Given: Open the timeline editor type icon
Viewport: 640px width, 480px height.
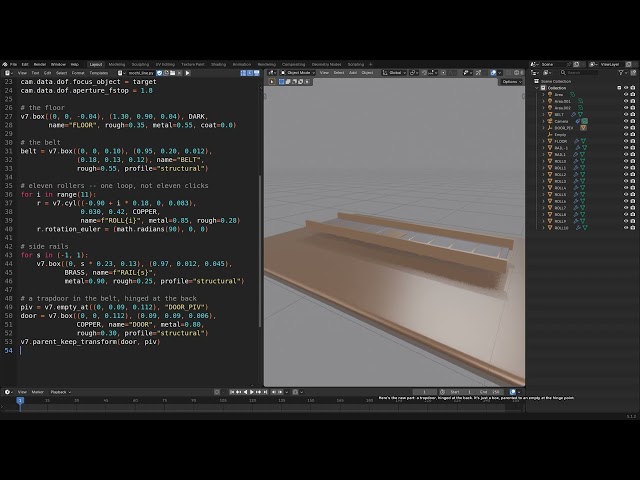Looking at the screenshot, I should pyautogui.click(x=8, y=392).
